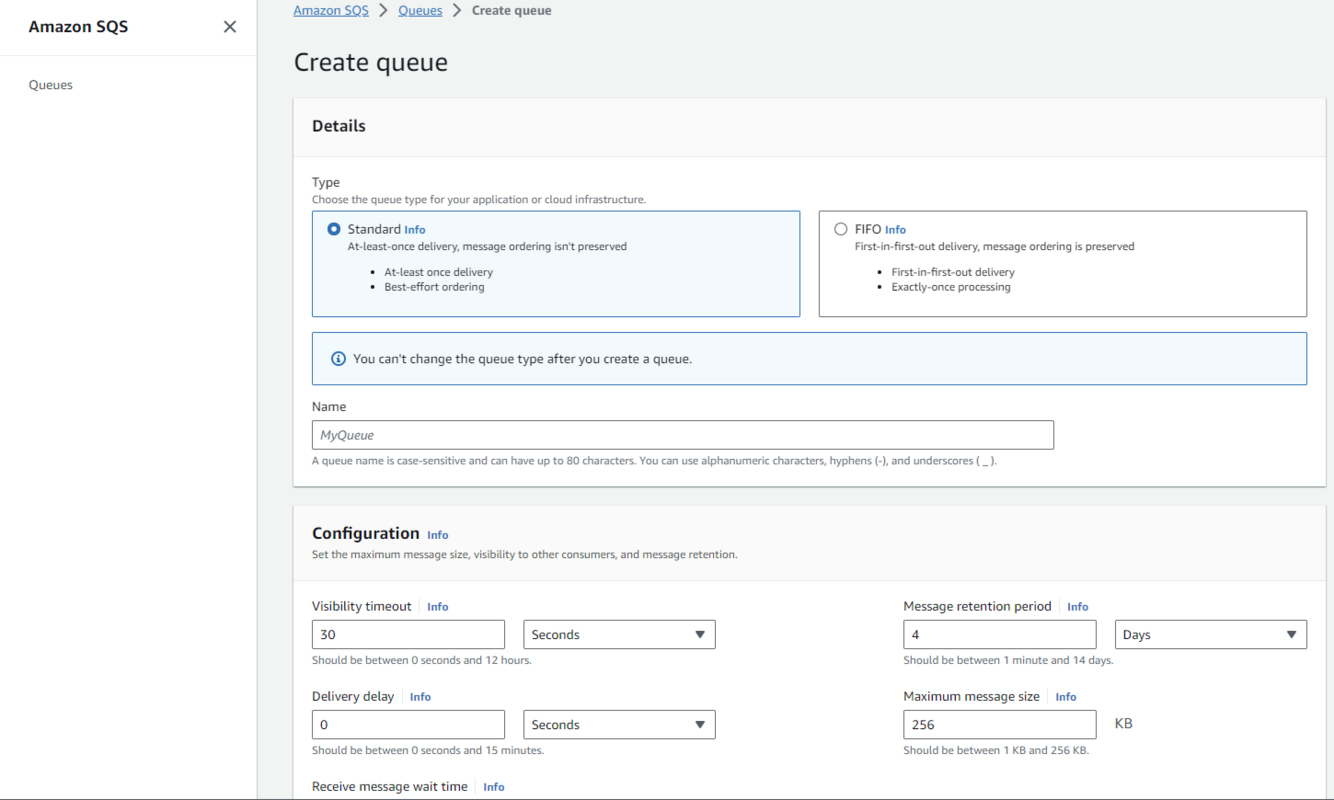Open Queues in the sidebar
This screenshot has height=800, width=1334.
[51, 85]
